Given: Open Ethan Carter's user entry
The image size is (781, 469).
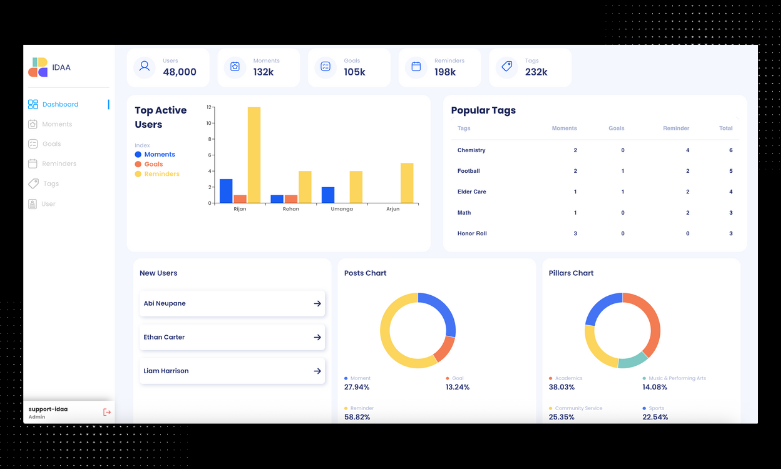Looking at the screenshot, I should [x=232, y=337].
